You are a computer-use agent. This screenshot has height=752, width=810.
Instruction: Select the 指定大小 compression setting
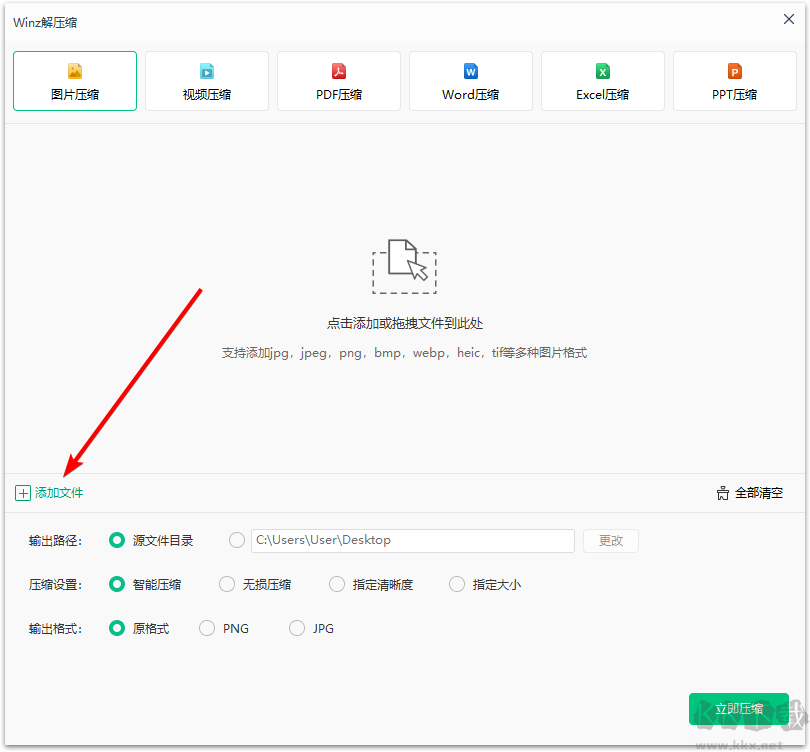(456, 584)
